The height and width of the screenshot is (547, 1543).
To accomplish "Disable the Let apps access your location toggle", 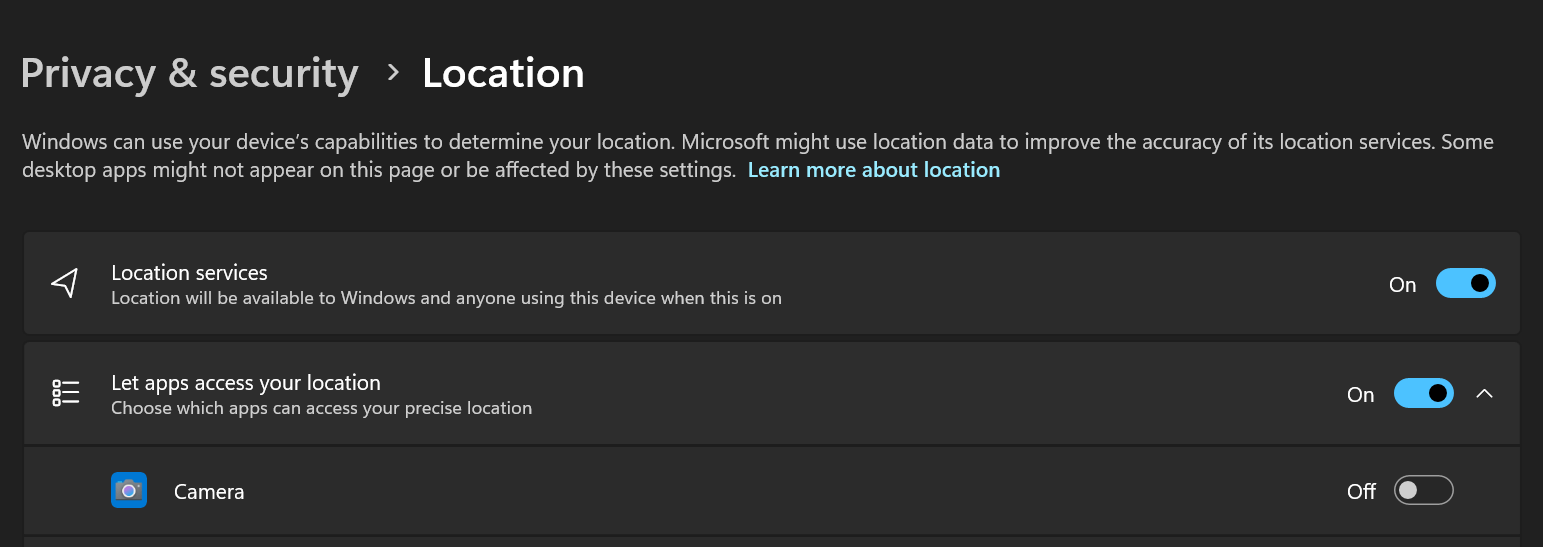I will (x=1423, y=394).
